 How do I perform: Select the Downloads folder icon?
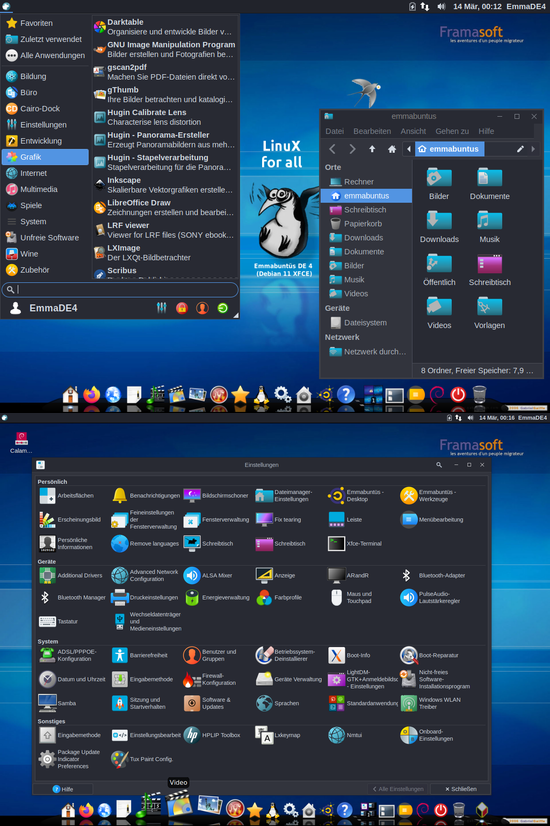439,227
